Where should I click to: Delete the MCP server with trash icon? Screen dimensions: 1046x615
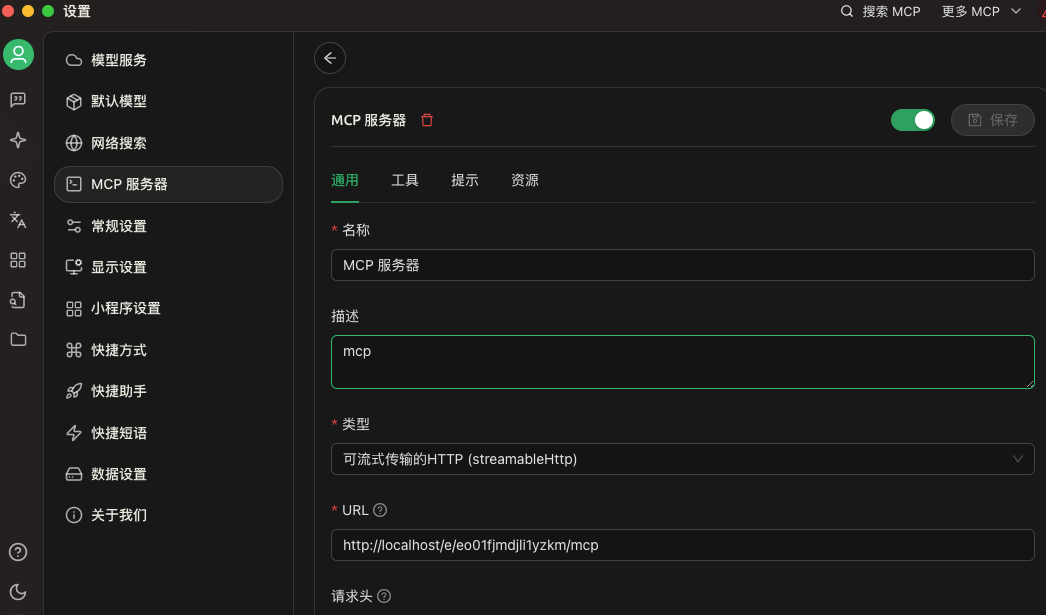pyautogui.click(x=427, y=120)
